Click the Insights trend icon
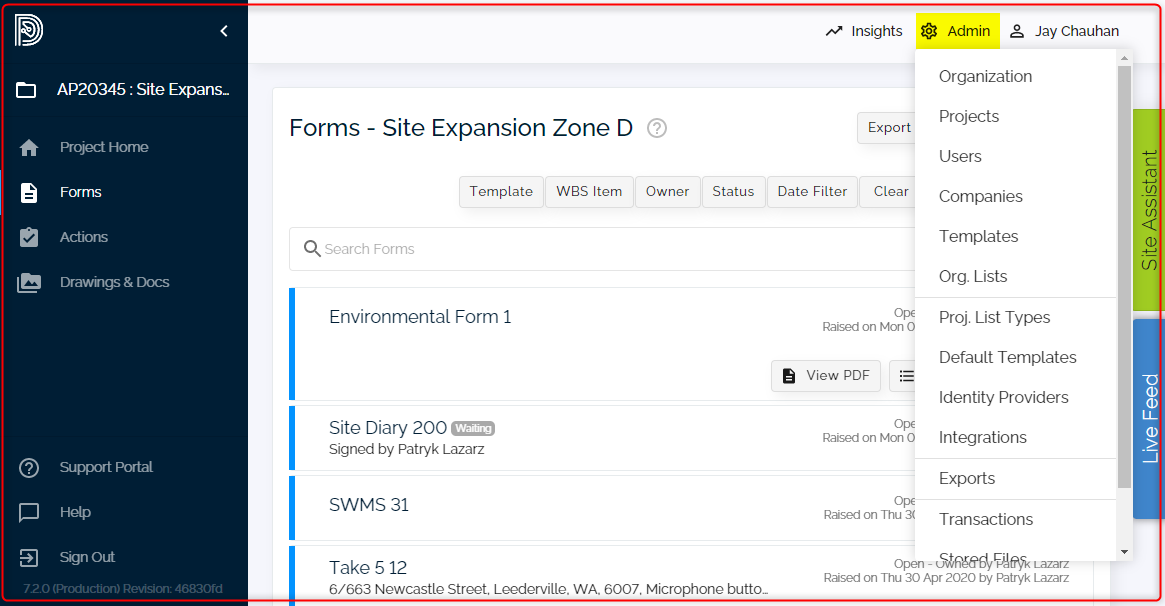Screen dimensions: 1165x606 (834, 31)
